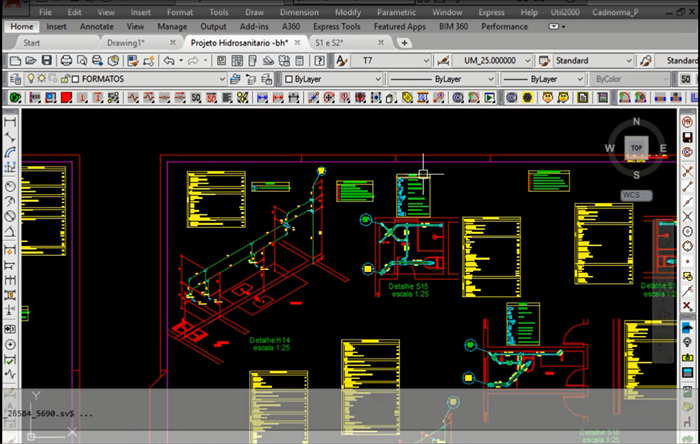Screen dimensions: 700x444
Task: Click the Text Style icon beside T7
Action: pyautogui.click(x=341, y=61)
